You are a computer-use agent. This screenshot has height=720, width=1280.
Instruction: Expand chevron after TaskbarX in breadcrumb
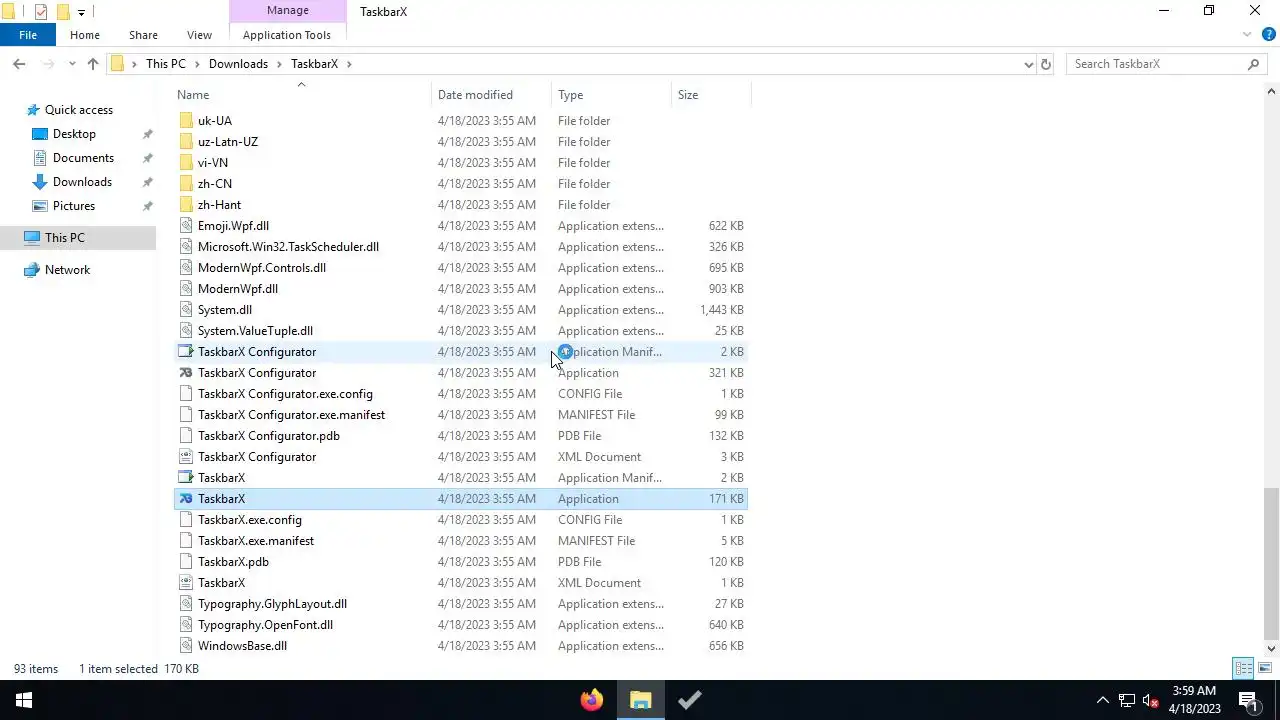(349, 64)
